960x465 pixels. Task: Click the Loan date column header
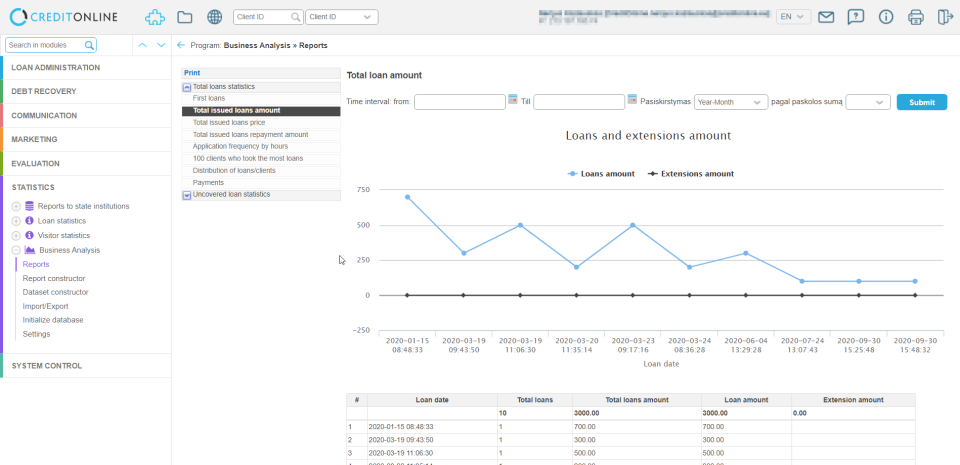[x=432, y=400]
